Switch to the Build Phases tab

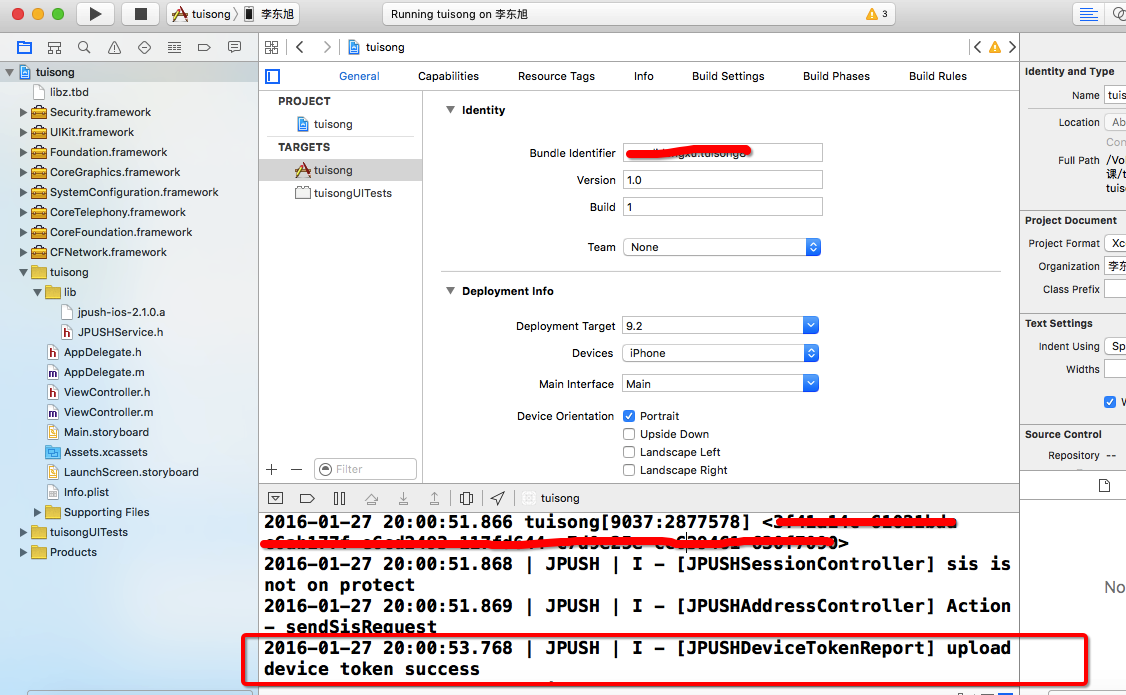click(836, 76)
